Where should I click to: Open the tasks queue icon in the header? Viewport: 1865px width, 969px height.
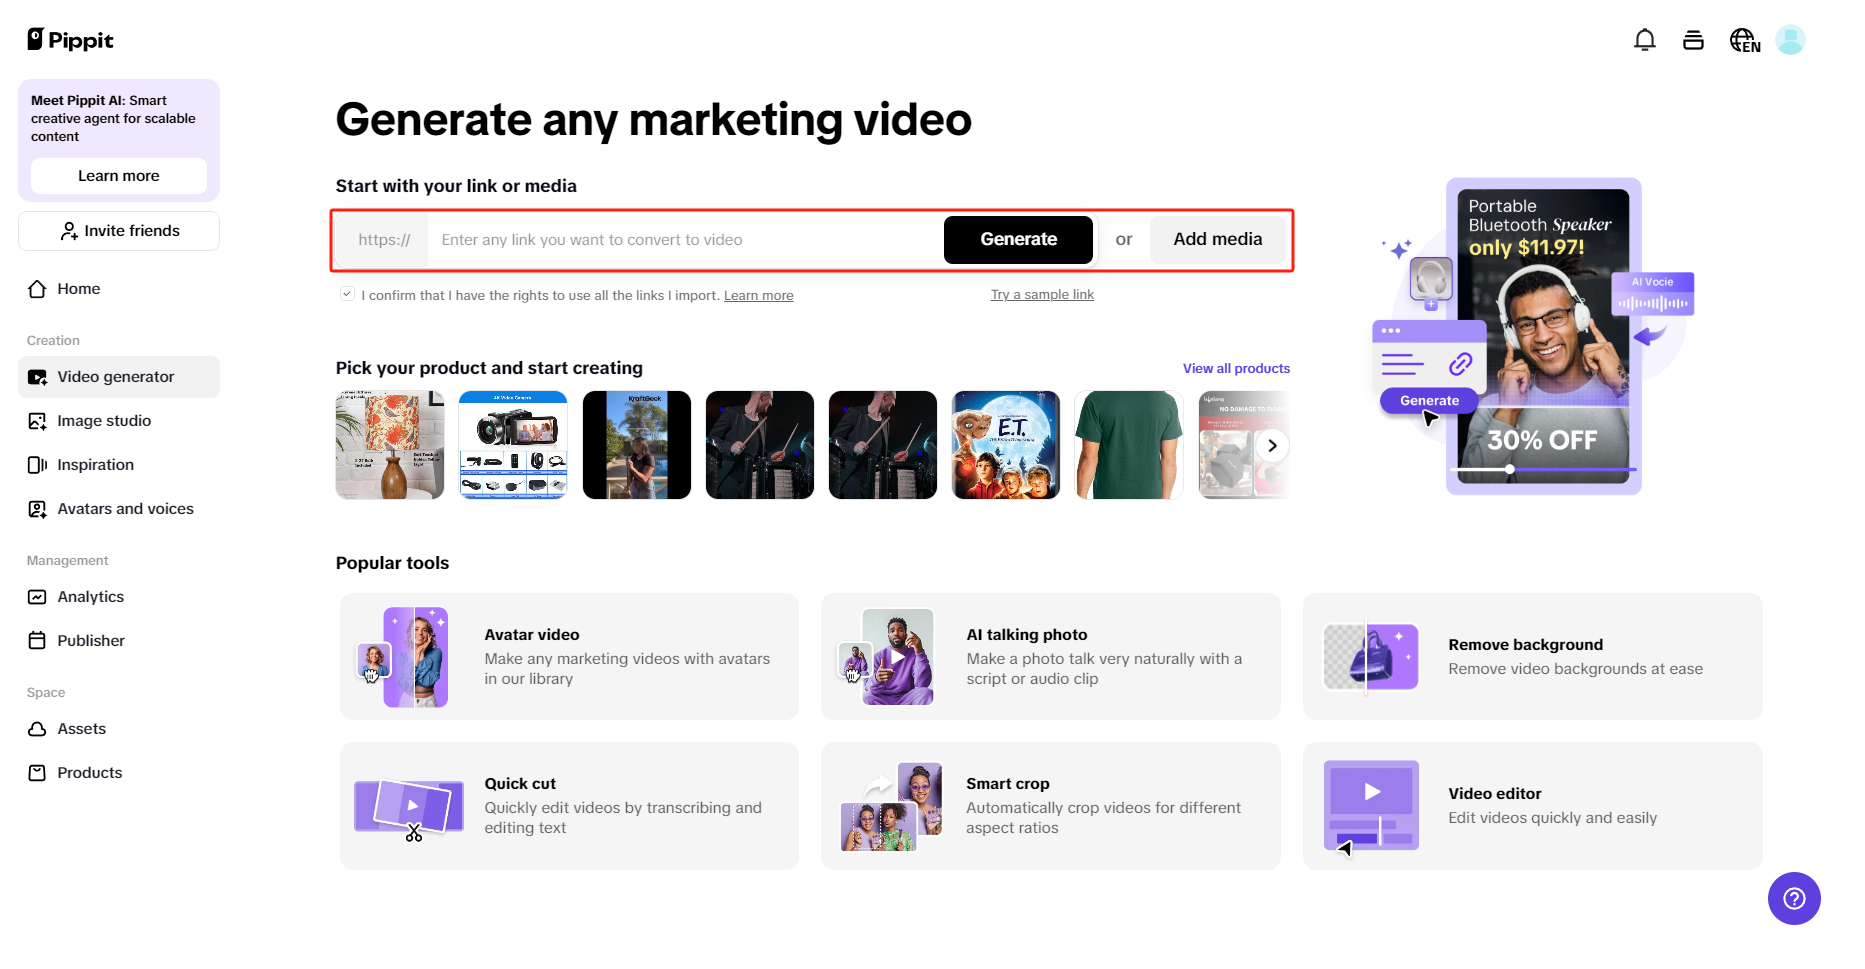pos(1693,39)
